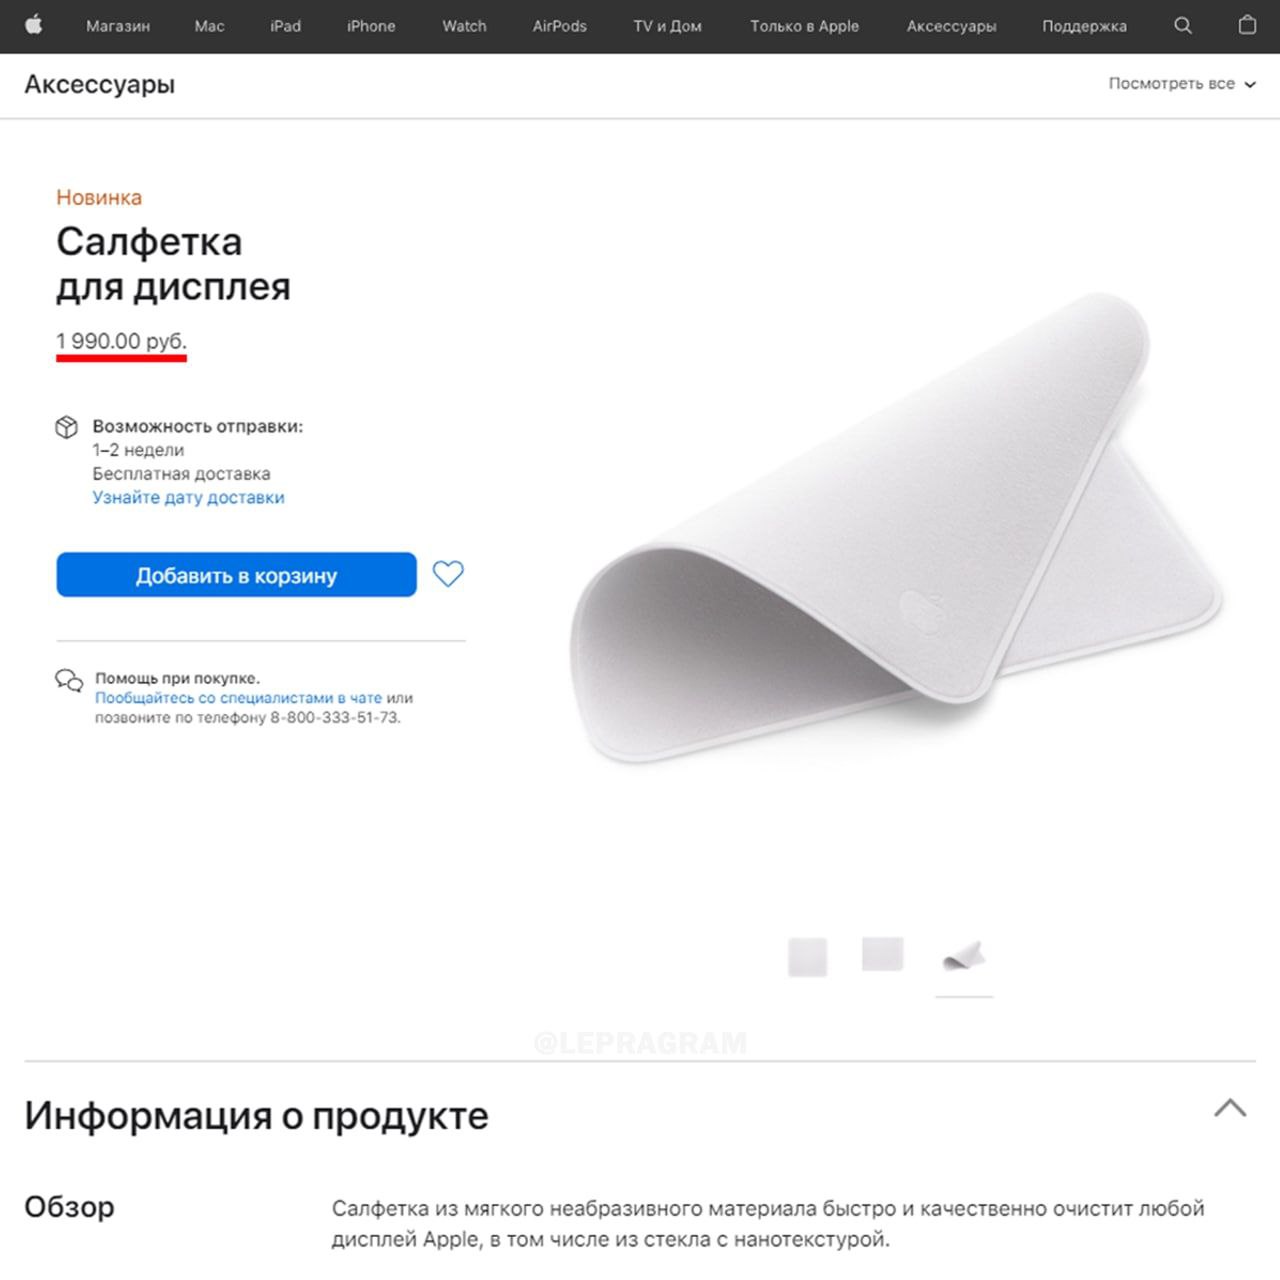Viewport: 1280px width, 1280px height.
Task: Open the AirPods menu item
Action: (x=560, y=26)
